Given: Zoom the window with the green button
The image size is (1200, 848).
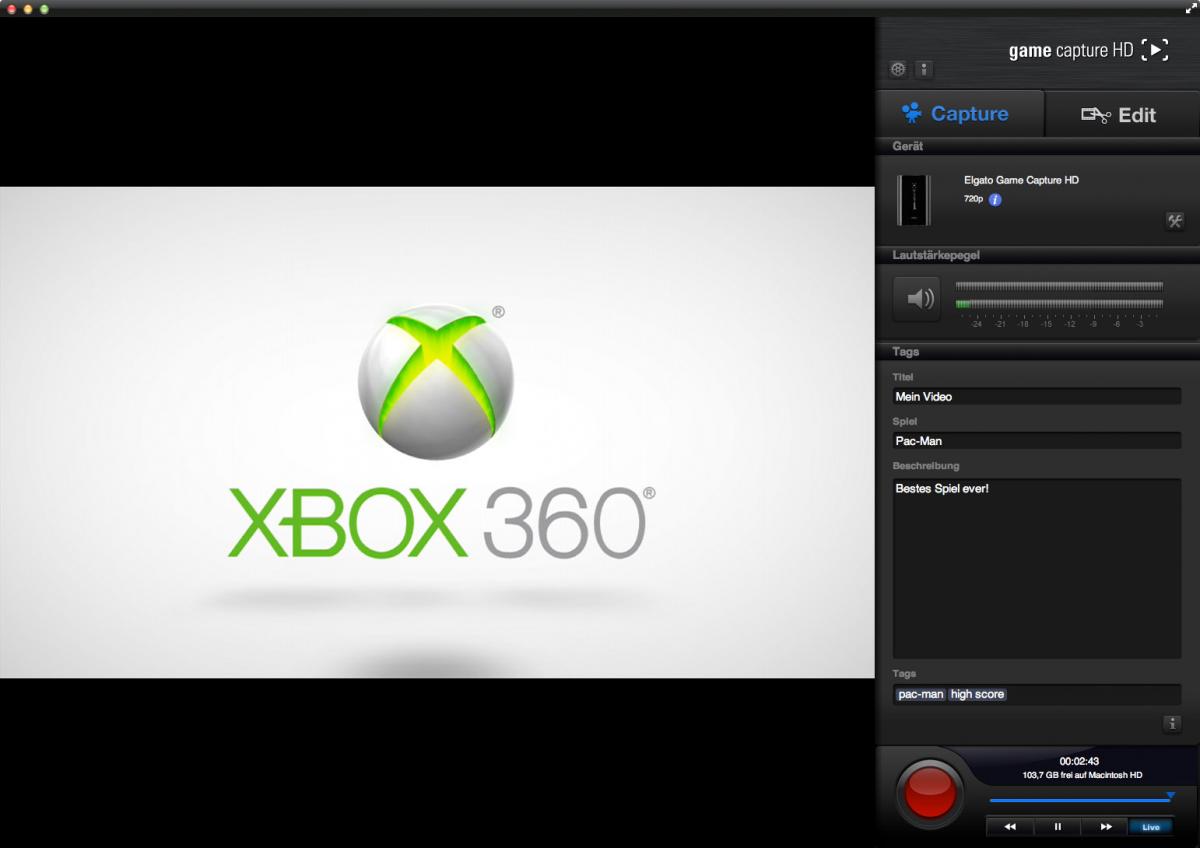Looking at the screenshot, I should point(44,9).
